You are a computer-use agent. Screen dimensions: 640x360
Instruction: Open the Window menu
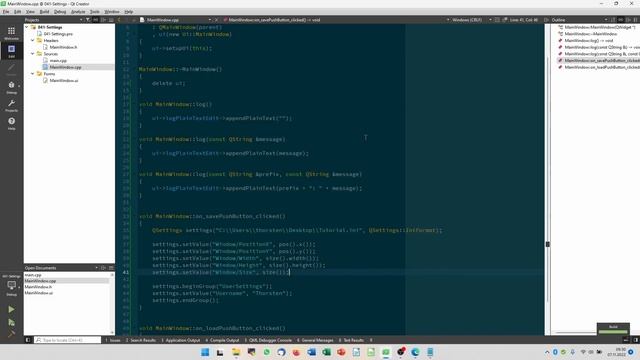click(112, 12)
